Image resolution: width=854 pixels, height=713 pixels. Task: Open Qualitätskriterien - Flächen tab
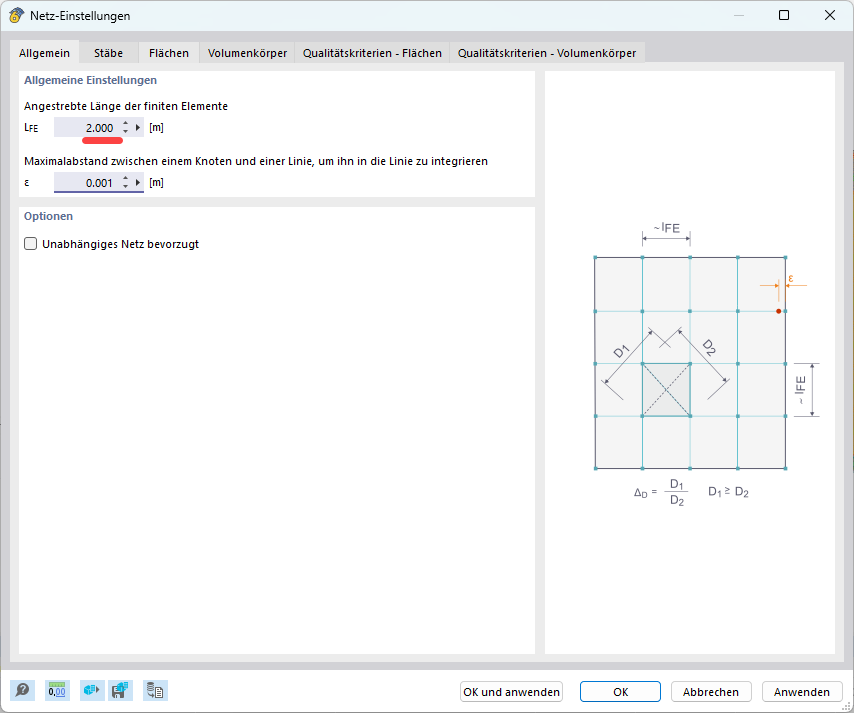(x=372, y=53)
